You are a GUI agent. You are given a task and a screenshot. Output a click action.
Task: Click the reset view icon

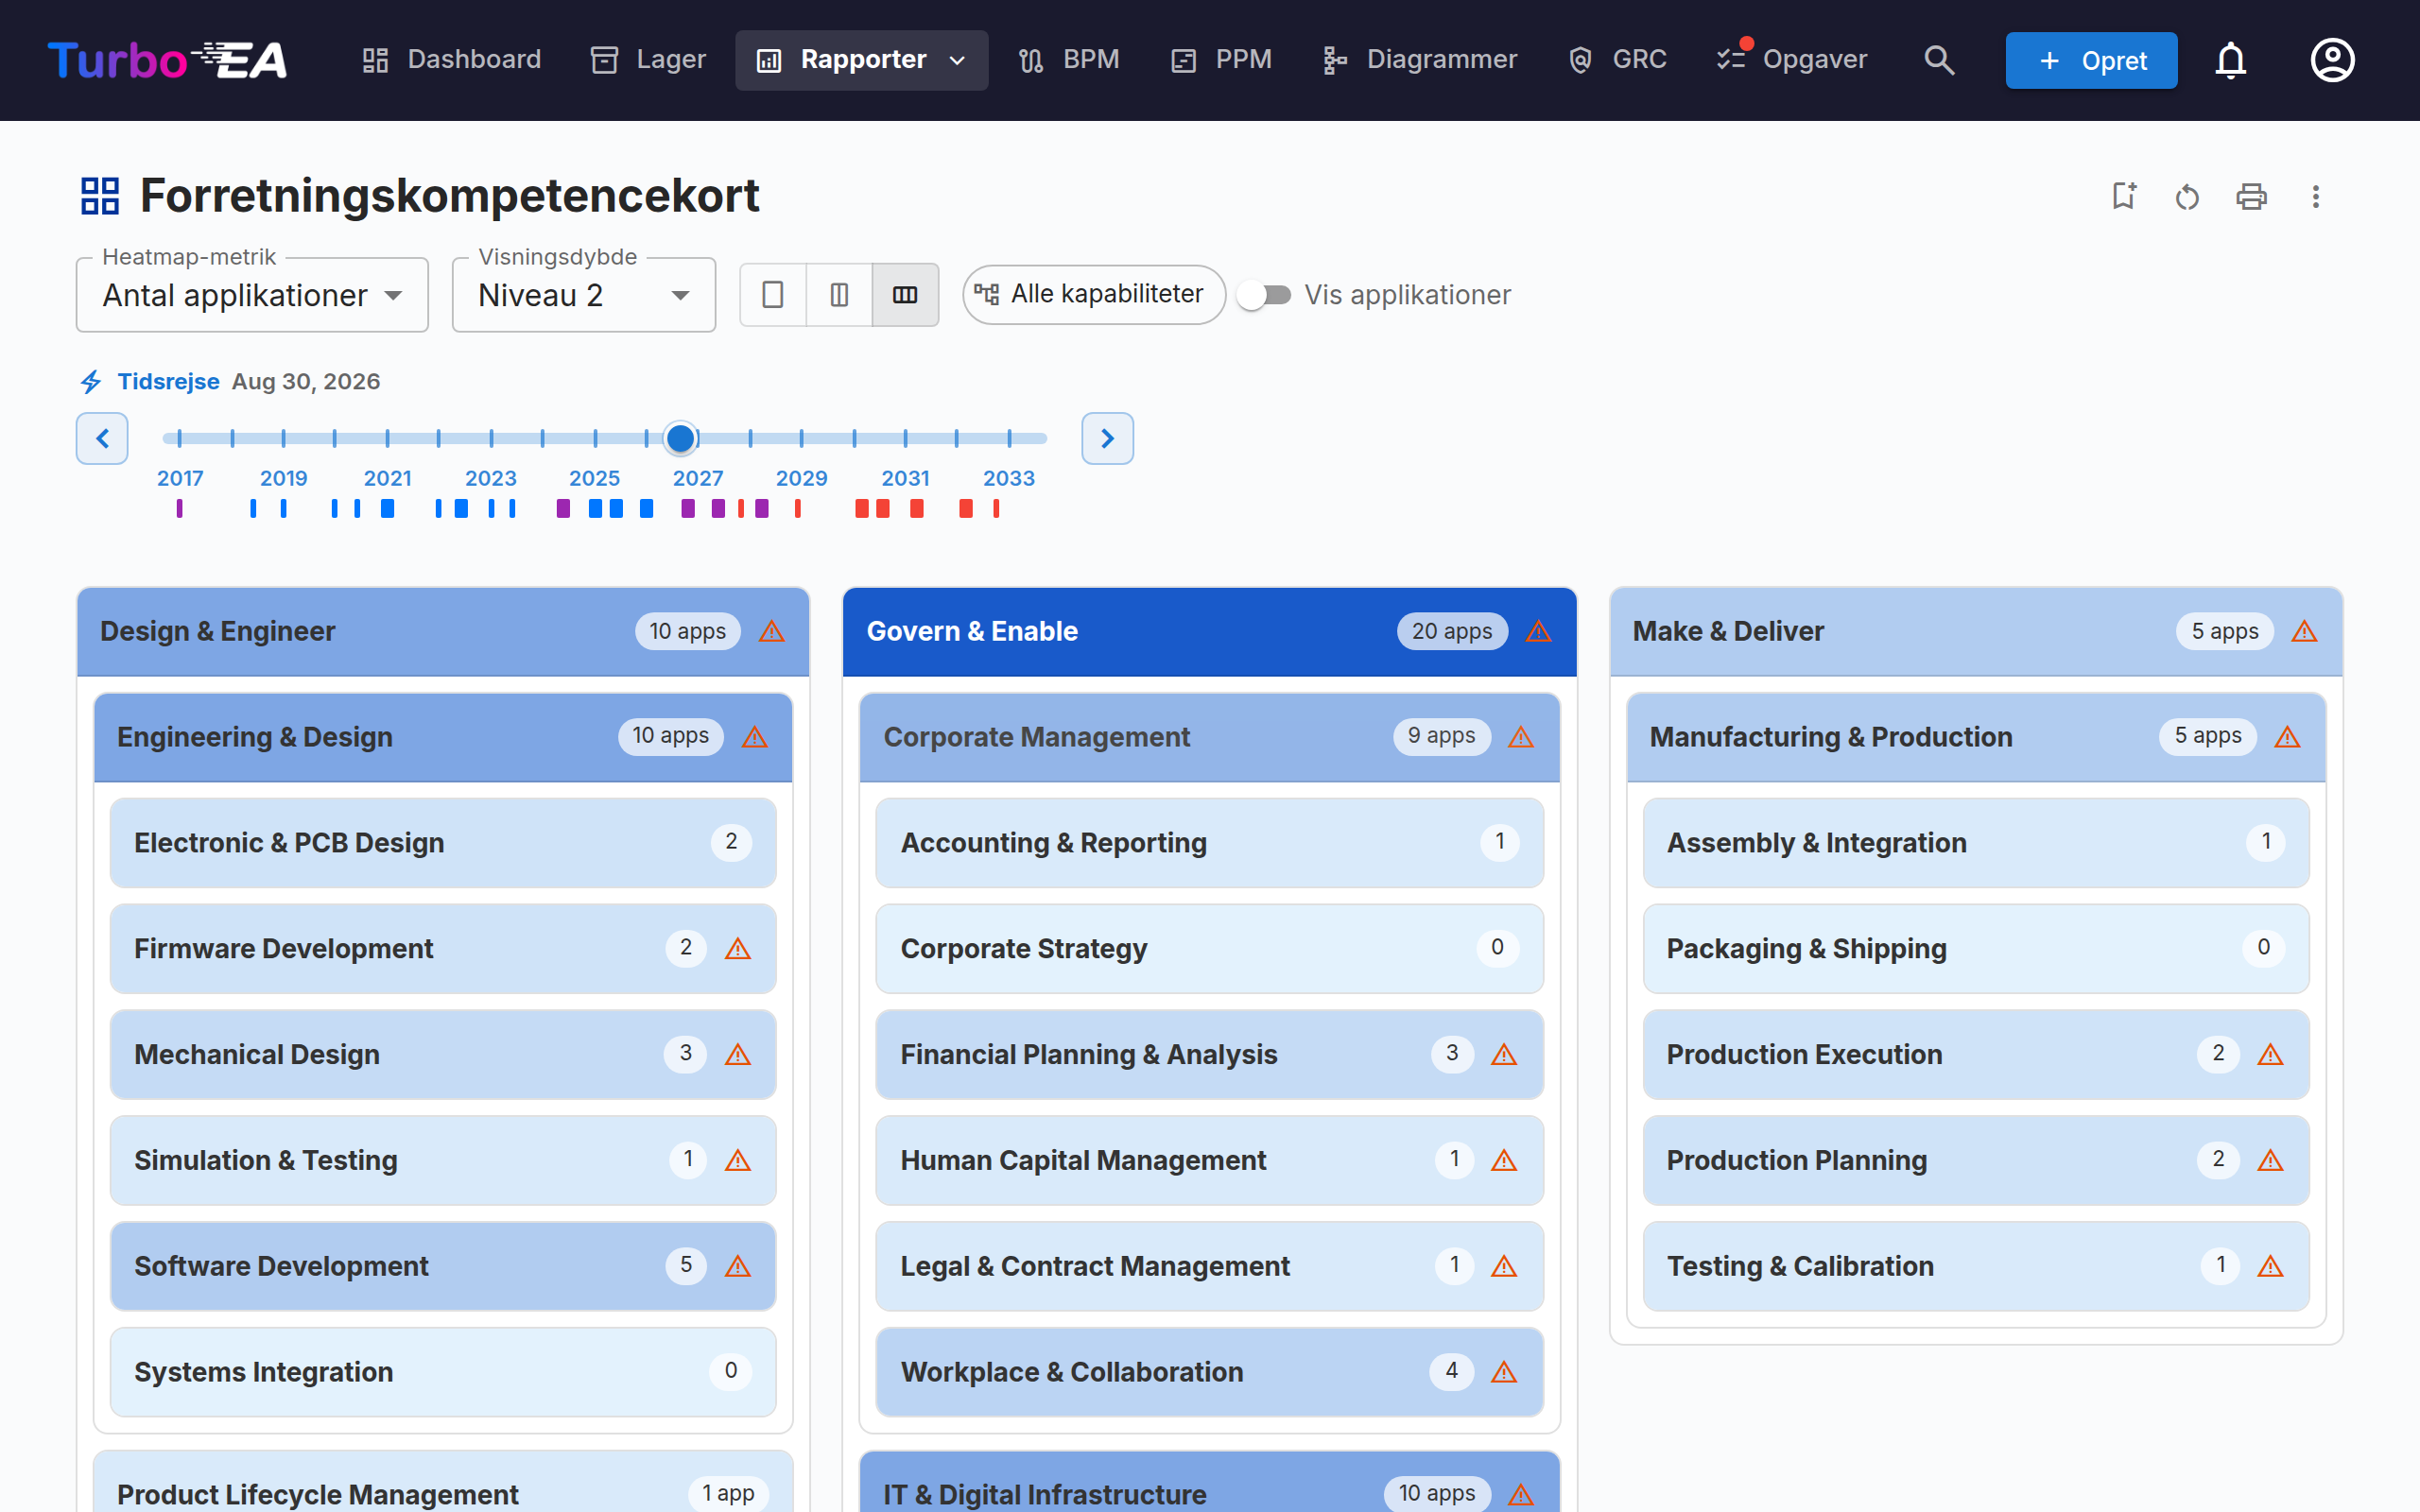click(2187, 196)
